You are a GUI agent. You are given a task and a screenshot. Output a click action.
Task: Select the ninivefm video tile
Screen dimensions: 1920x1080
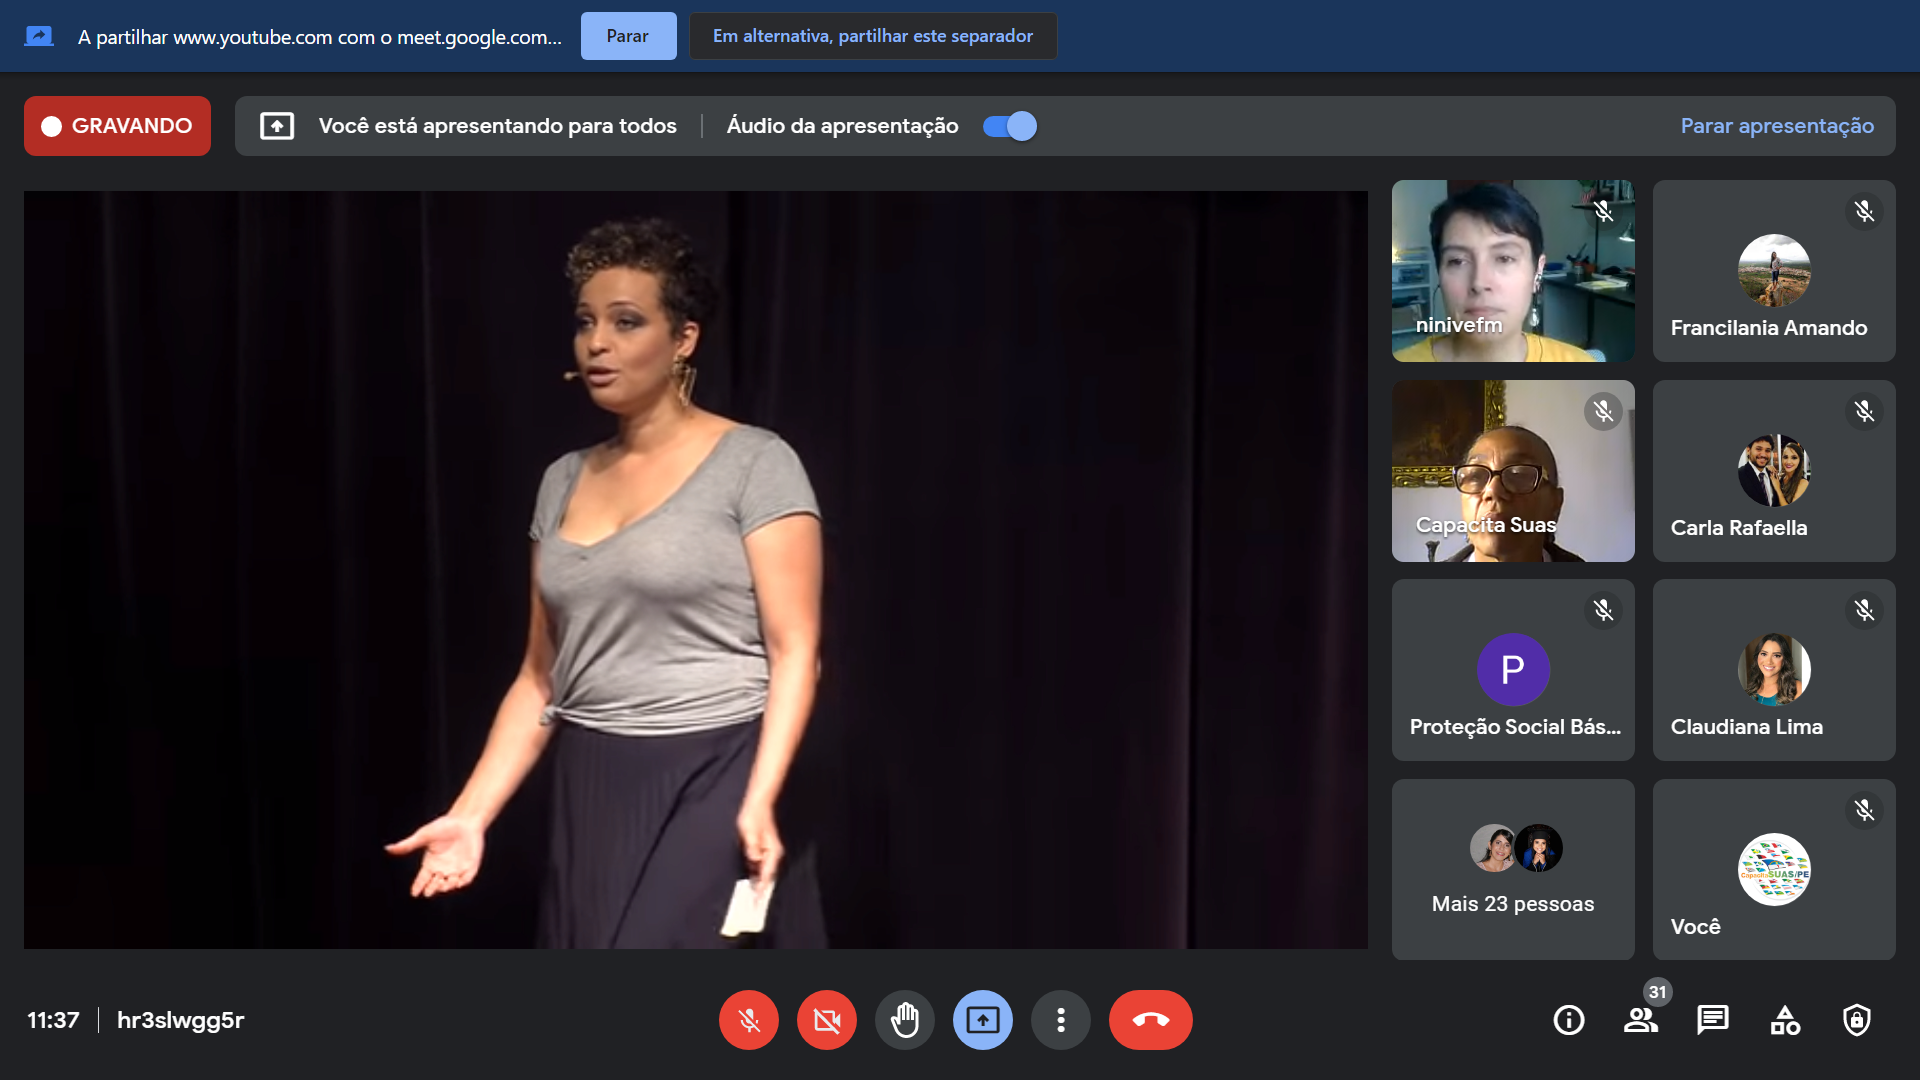(1513, 271)
